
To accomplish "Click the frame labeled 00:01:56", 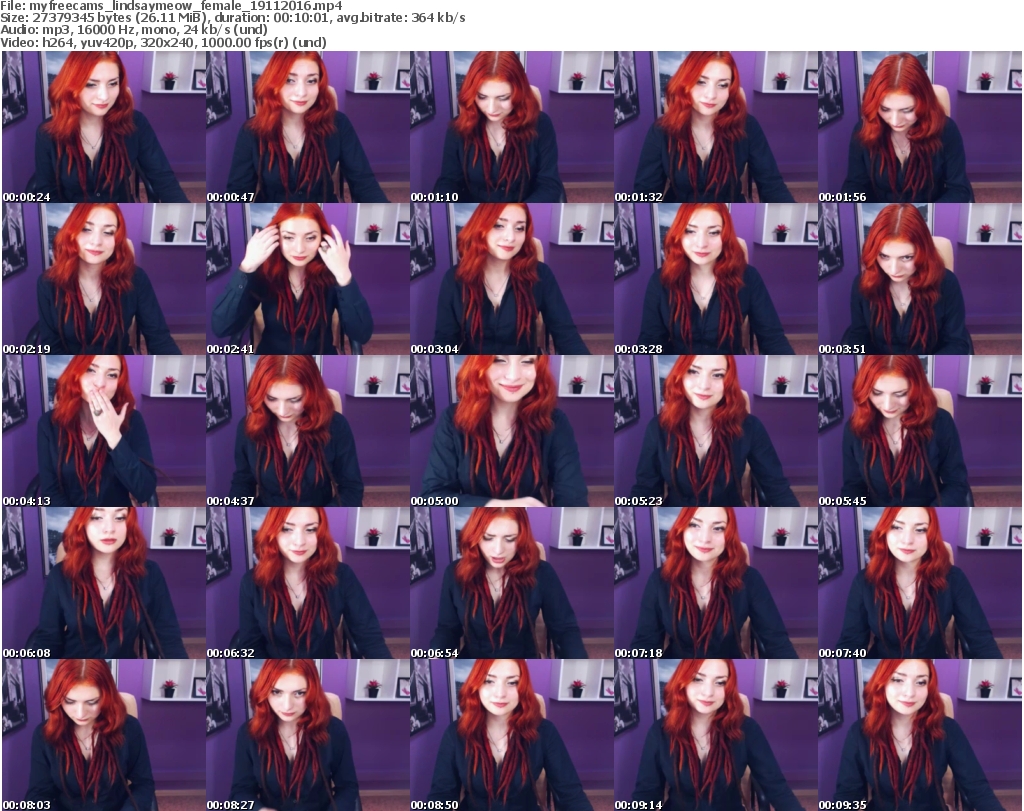I will 919,127.
